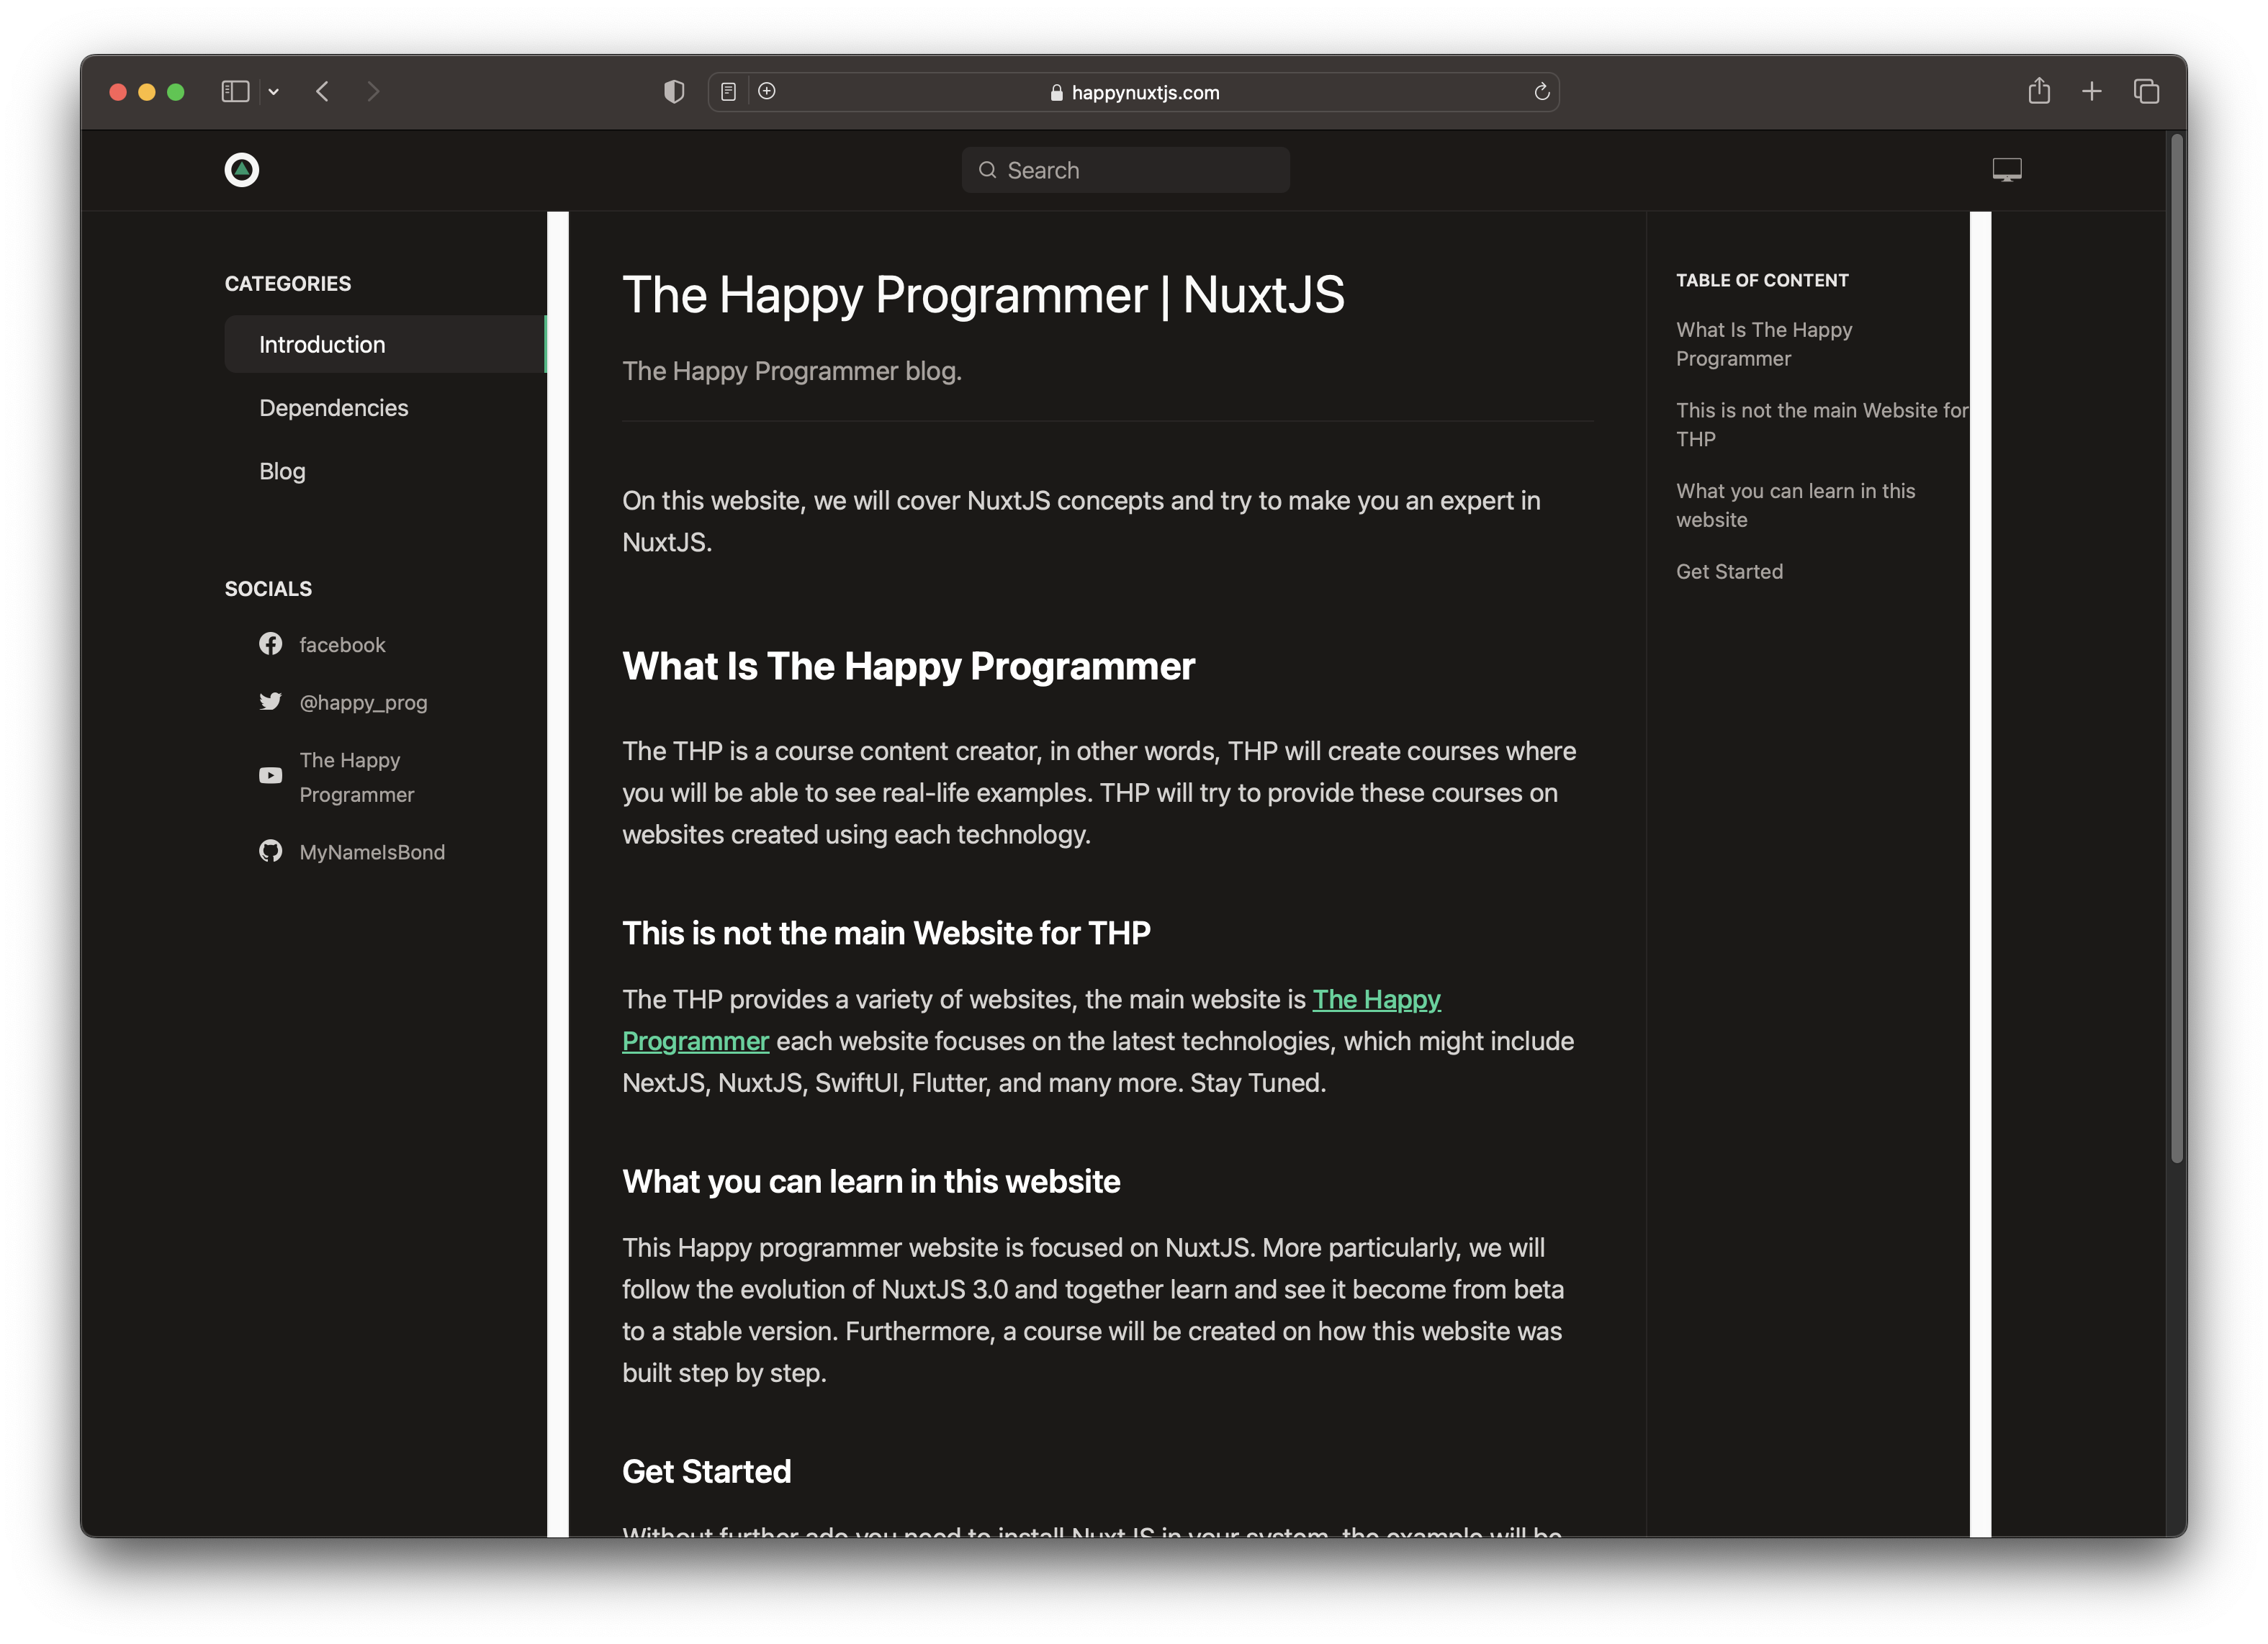Click the Get Started section heading
This screenshot has height=1644, width=2268.
[x=706, y=1471]
